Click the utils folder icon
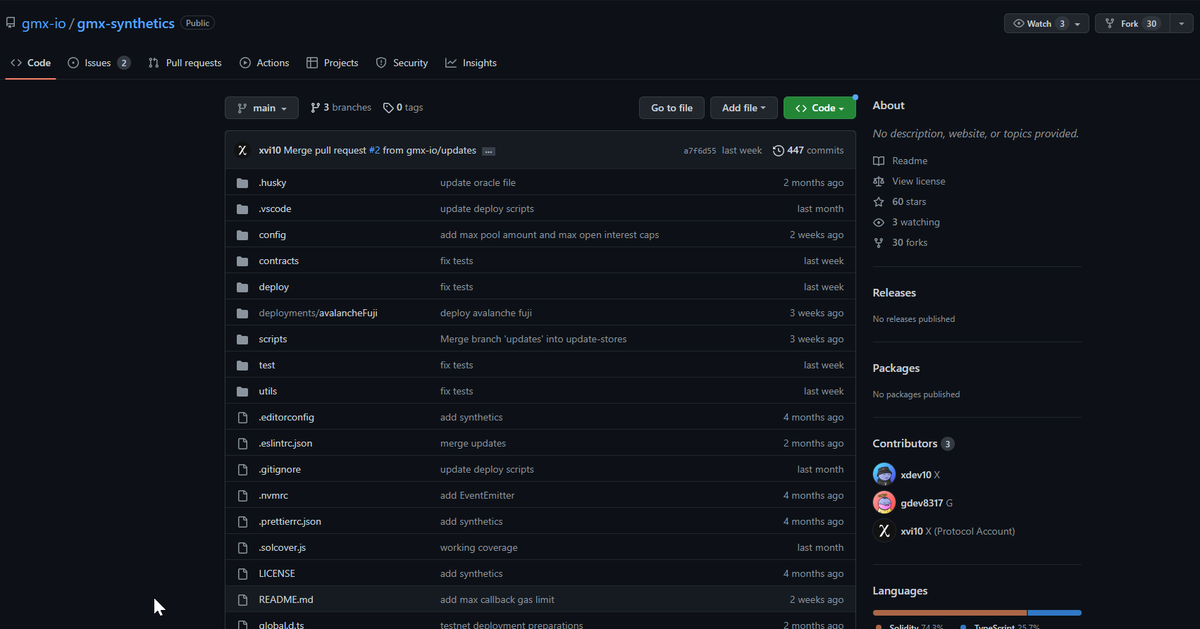The height and width of the screenshot is (629, 1200). tap(242, 391)
